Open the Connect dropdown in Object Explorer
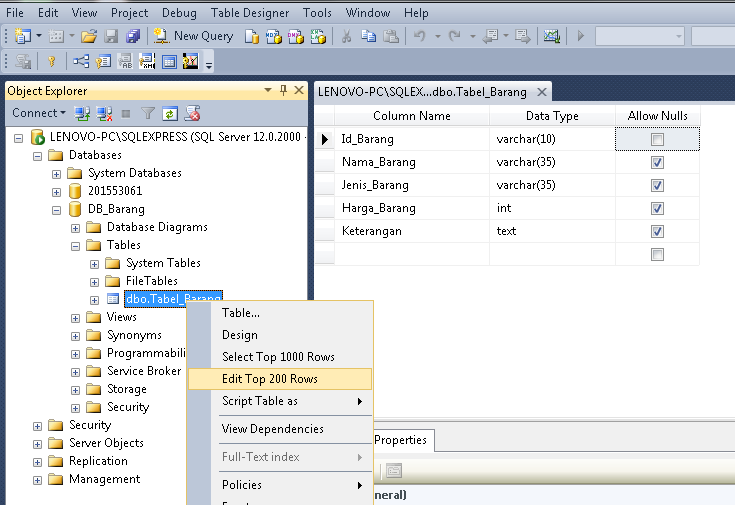Viewport: 735px width, 505px height. [38, 113]
